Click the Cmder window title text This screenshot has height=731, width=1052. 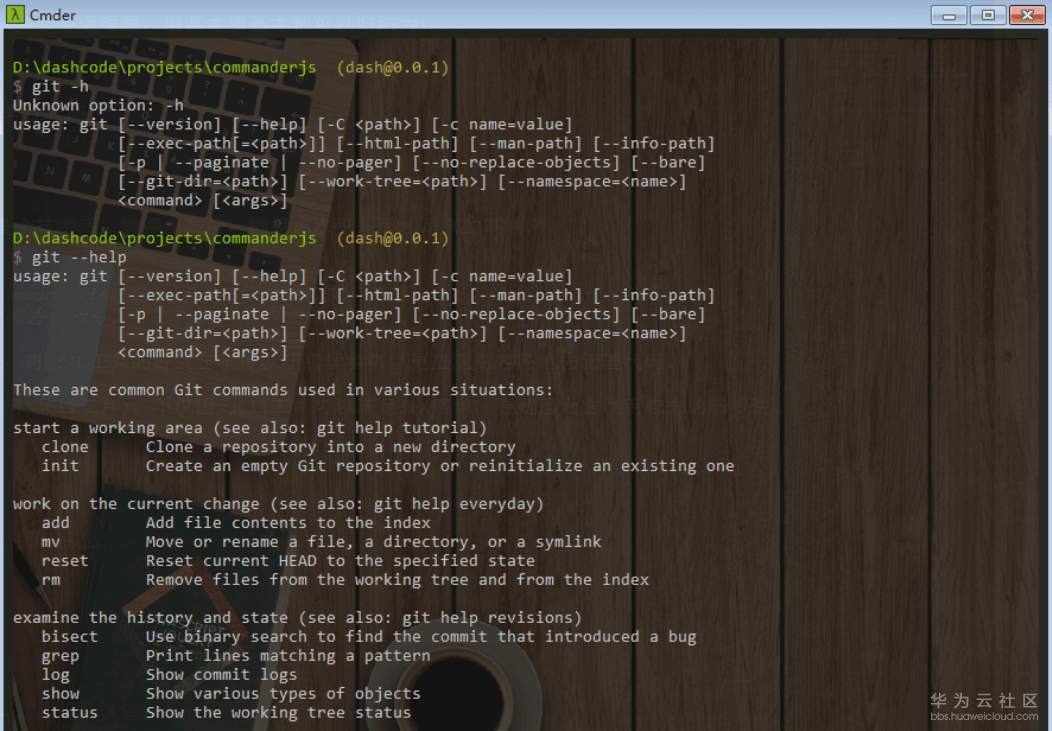pyautogui.click(x=52, y=15)
